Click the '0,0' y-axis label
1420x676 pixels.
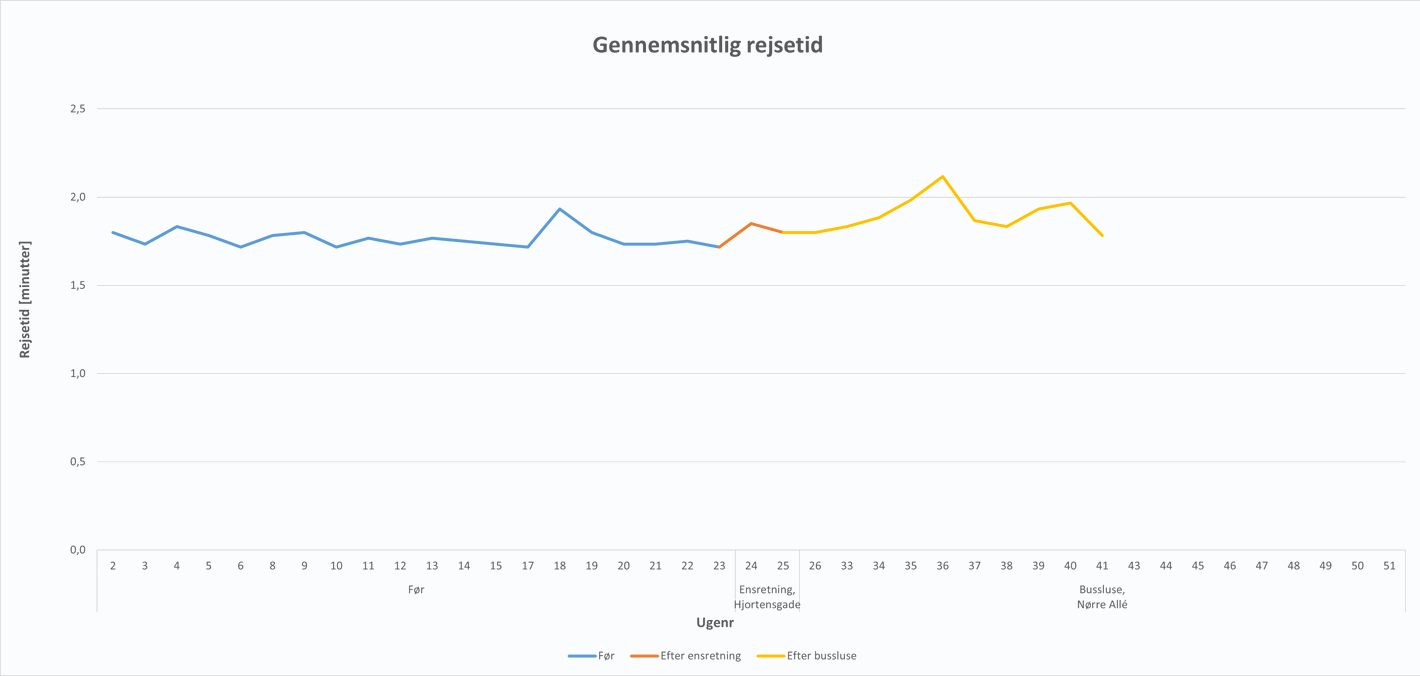tap(78, 550)
